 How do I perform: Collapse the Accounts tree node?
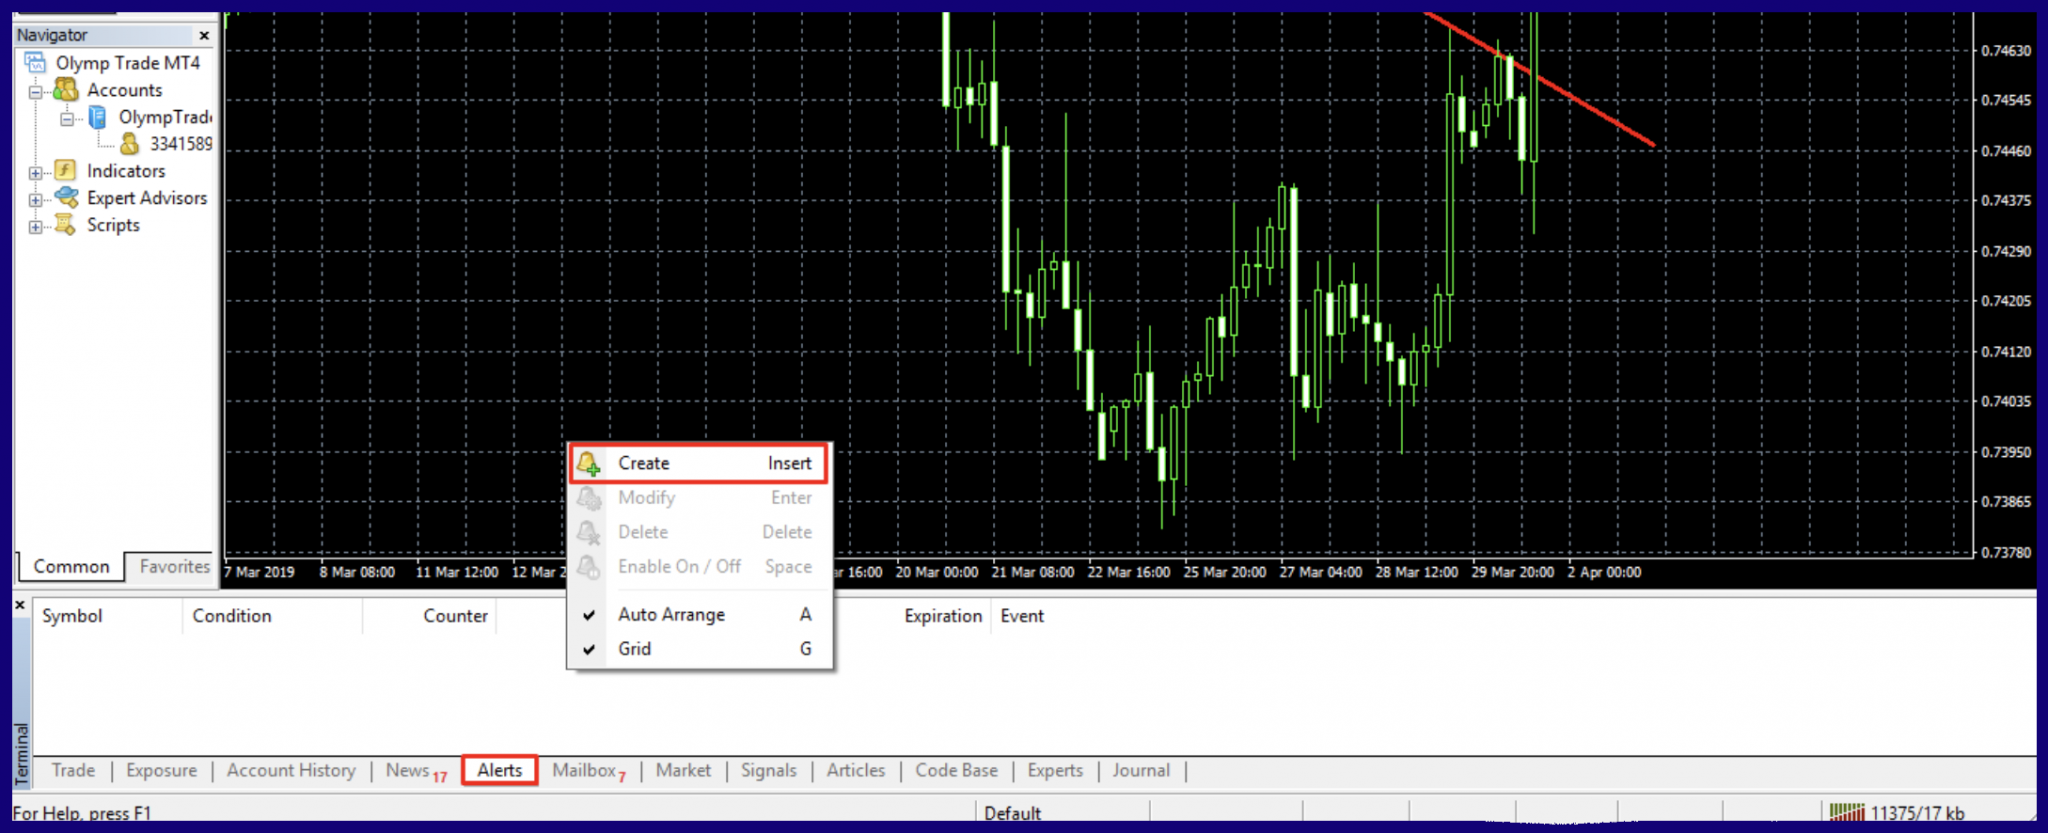click(x=36, y=92)
